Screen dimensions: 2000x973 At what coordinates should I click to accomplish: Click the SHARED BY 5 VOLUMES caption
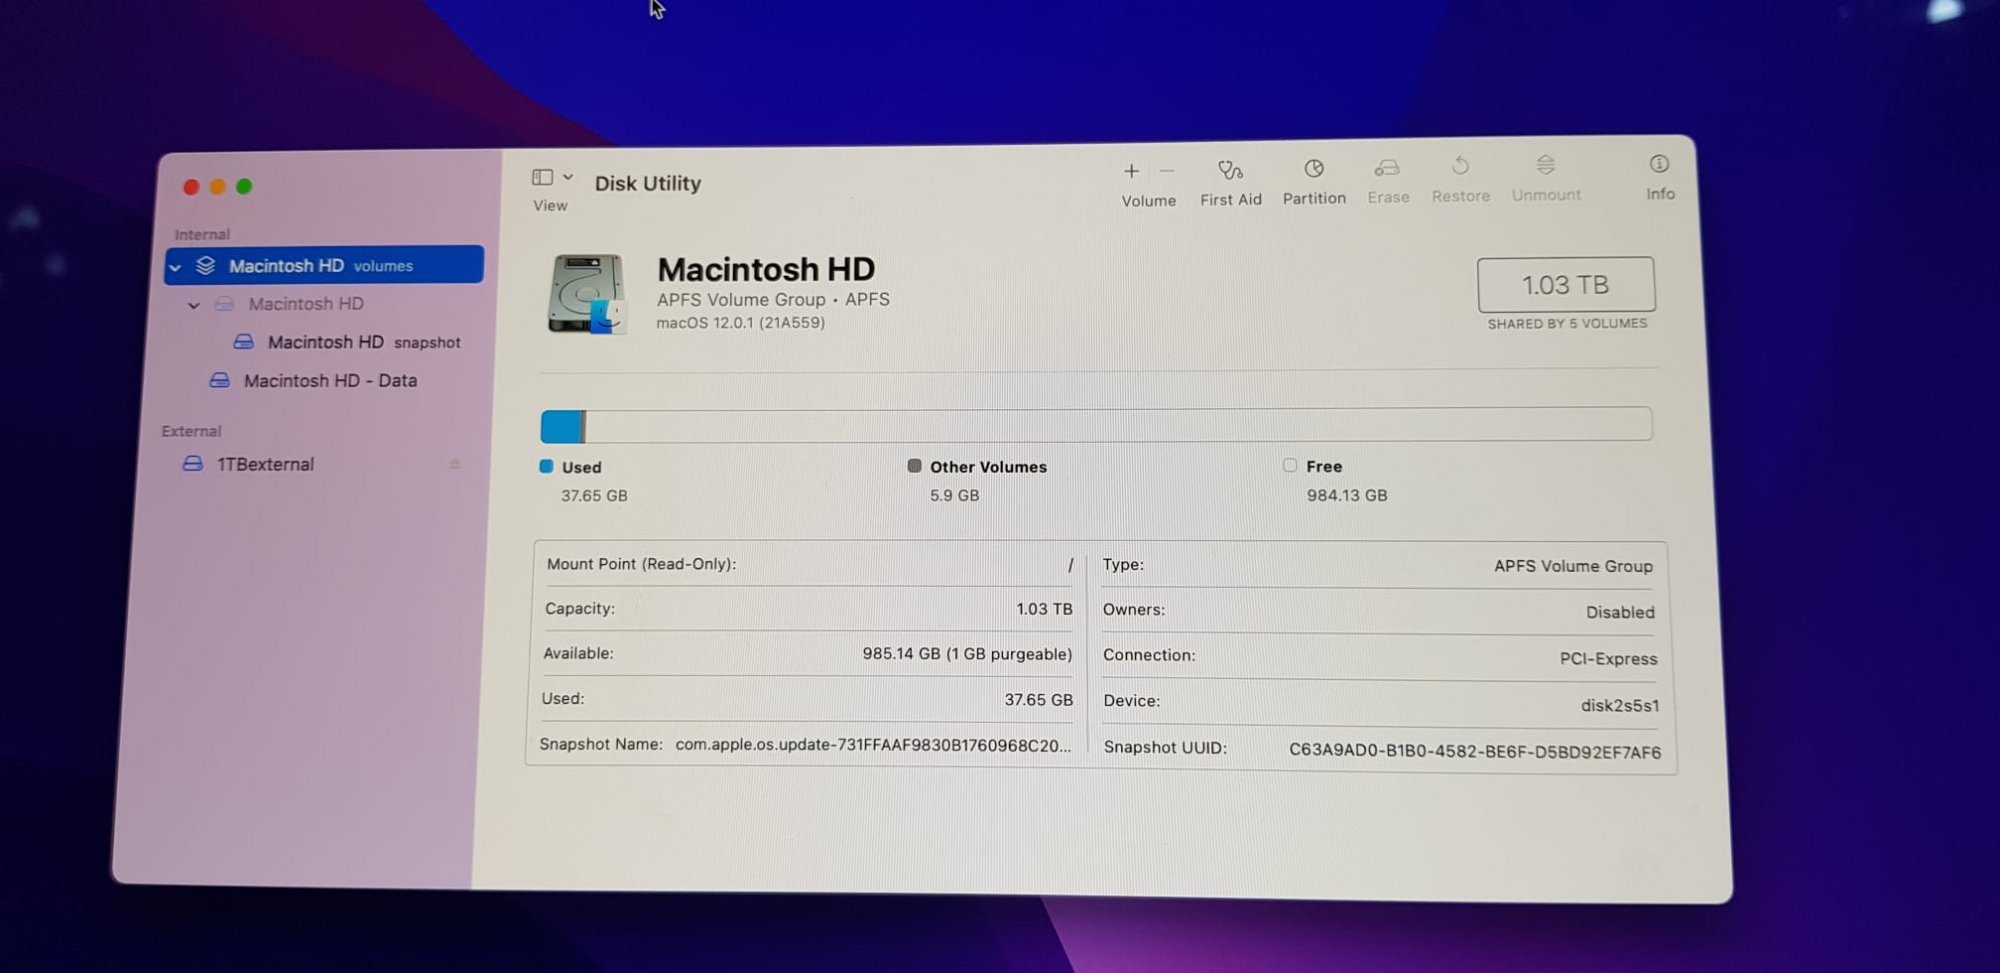coord(1567,324)
